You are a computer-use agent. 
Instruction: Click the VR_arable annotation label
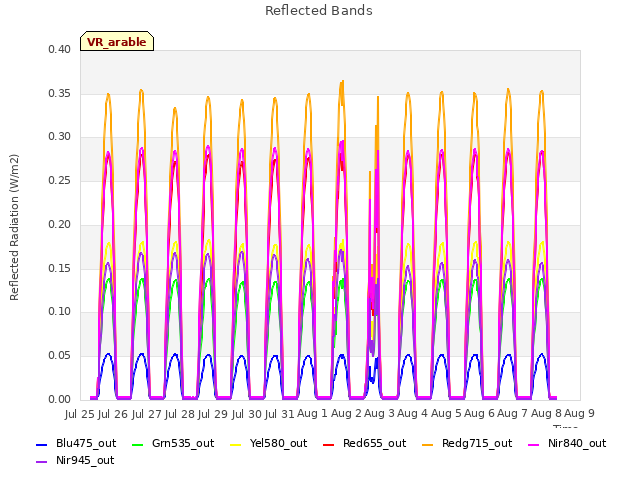tap(117, 41)
